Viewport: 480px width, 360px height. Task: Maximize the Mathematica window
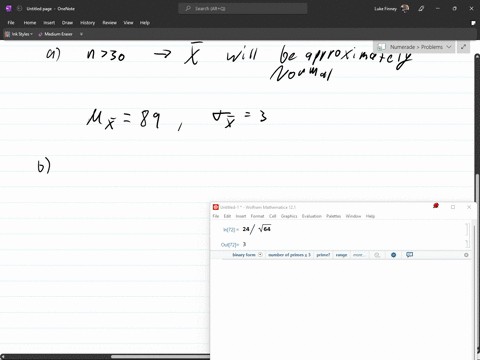[x=453, y=207]
